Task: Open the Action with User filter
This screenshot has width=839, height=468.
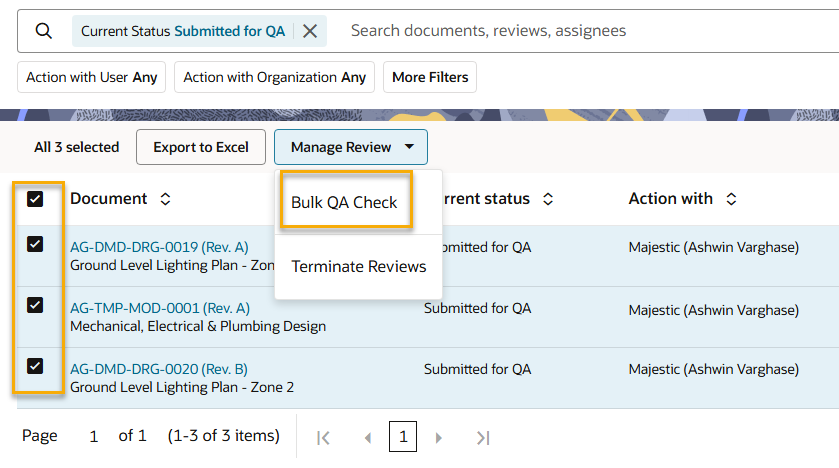Action: click(x=92, y=77)
